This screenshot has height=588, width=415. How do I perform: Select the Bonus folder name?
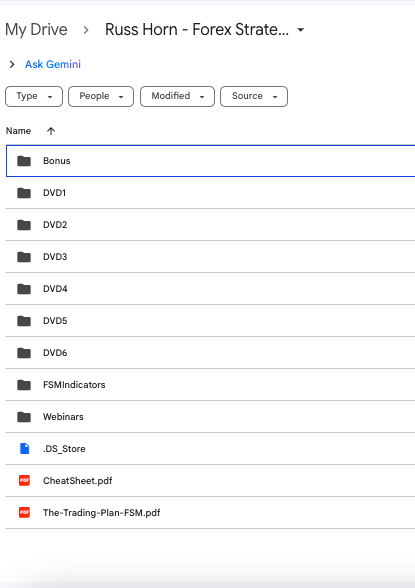coord(57,161)
